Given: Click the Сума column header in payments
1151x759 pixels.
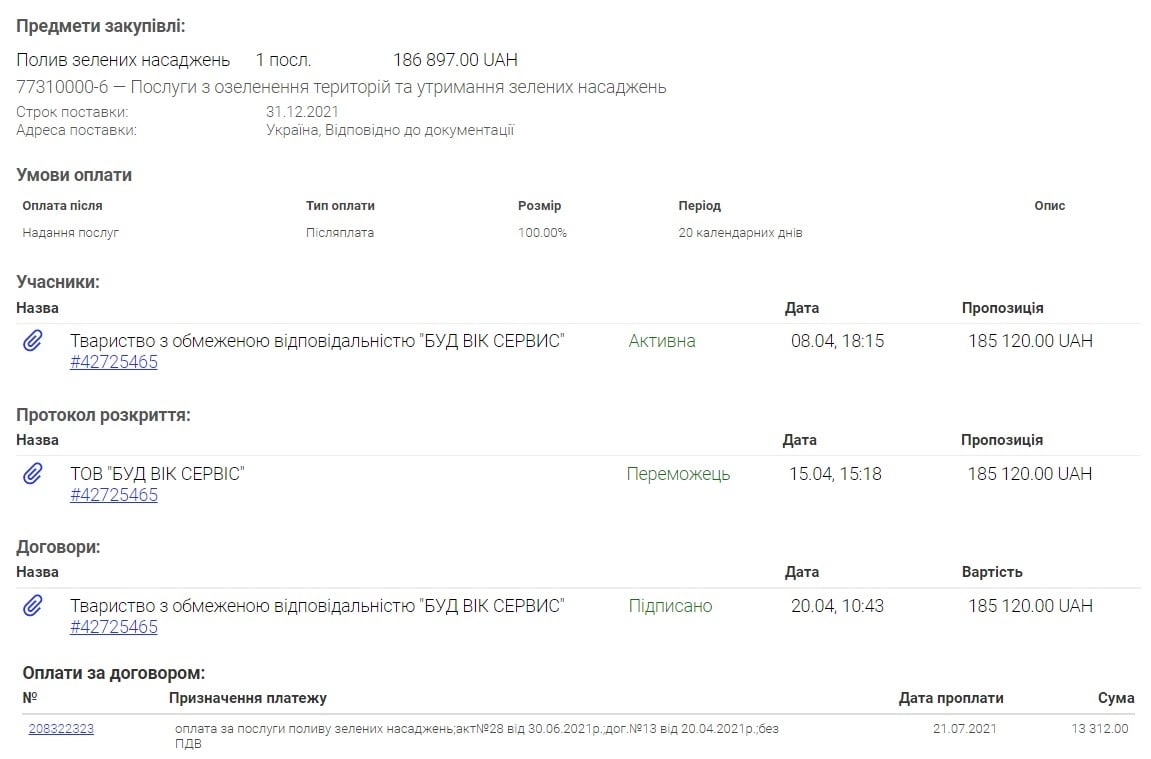Looking at the screenshot, I should (x=1116, y=698).
